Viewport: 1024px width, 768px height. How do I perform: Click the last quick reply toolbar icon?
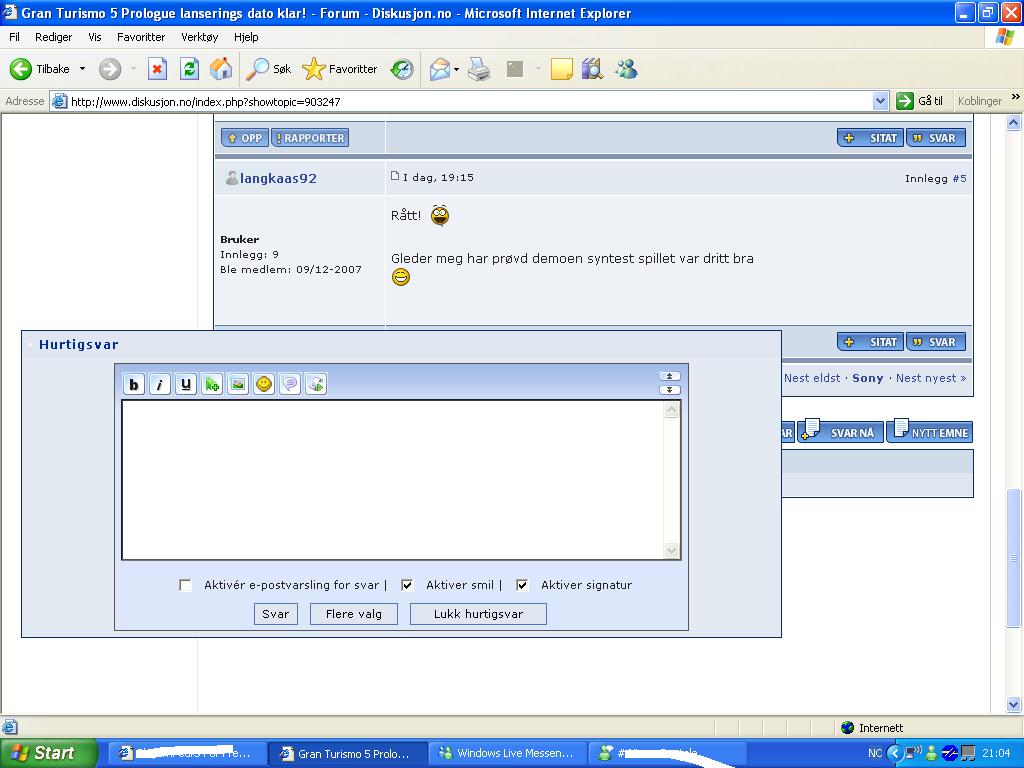click(x=316, y=384)
